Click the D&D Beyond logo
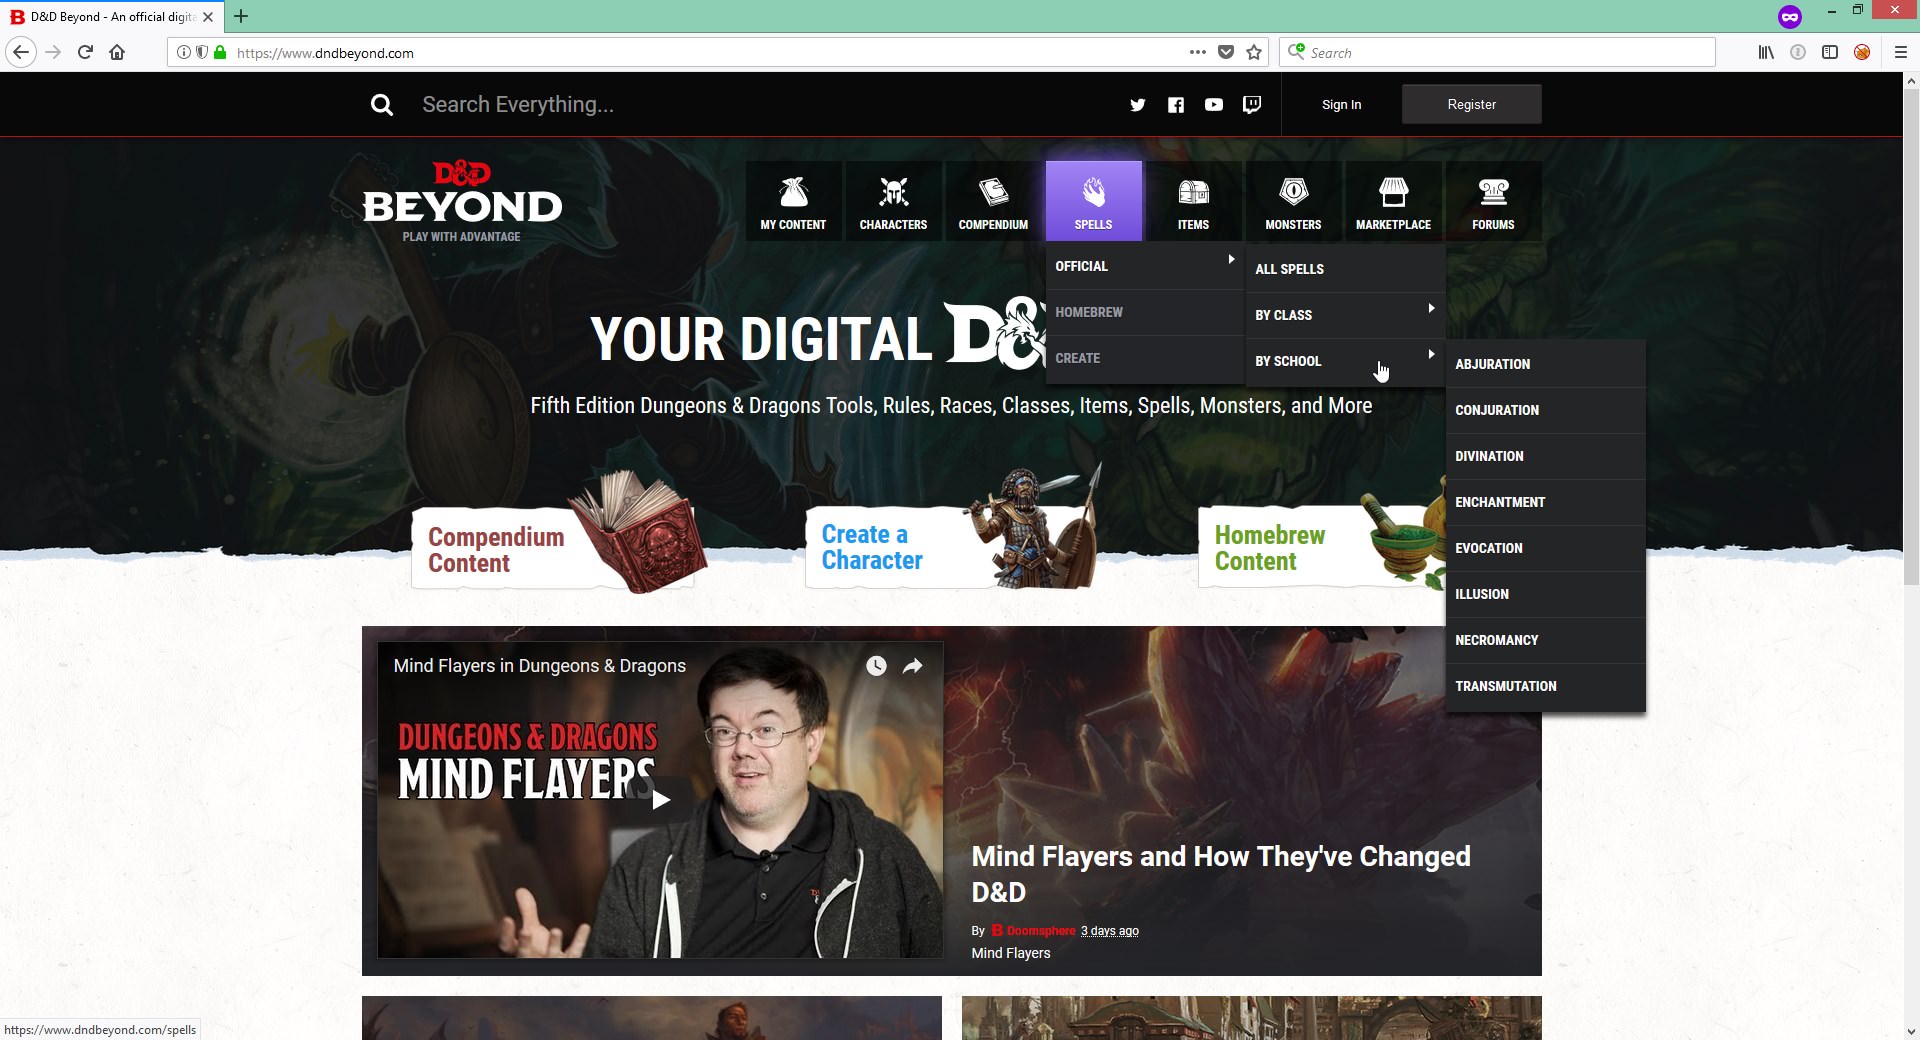This screenshot has height=1040, width=1920. [462, 201]
